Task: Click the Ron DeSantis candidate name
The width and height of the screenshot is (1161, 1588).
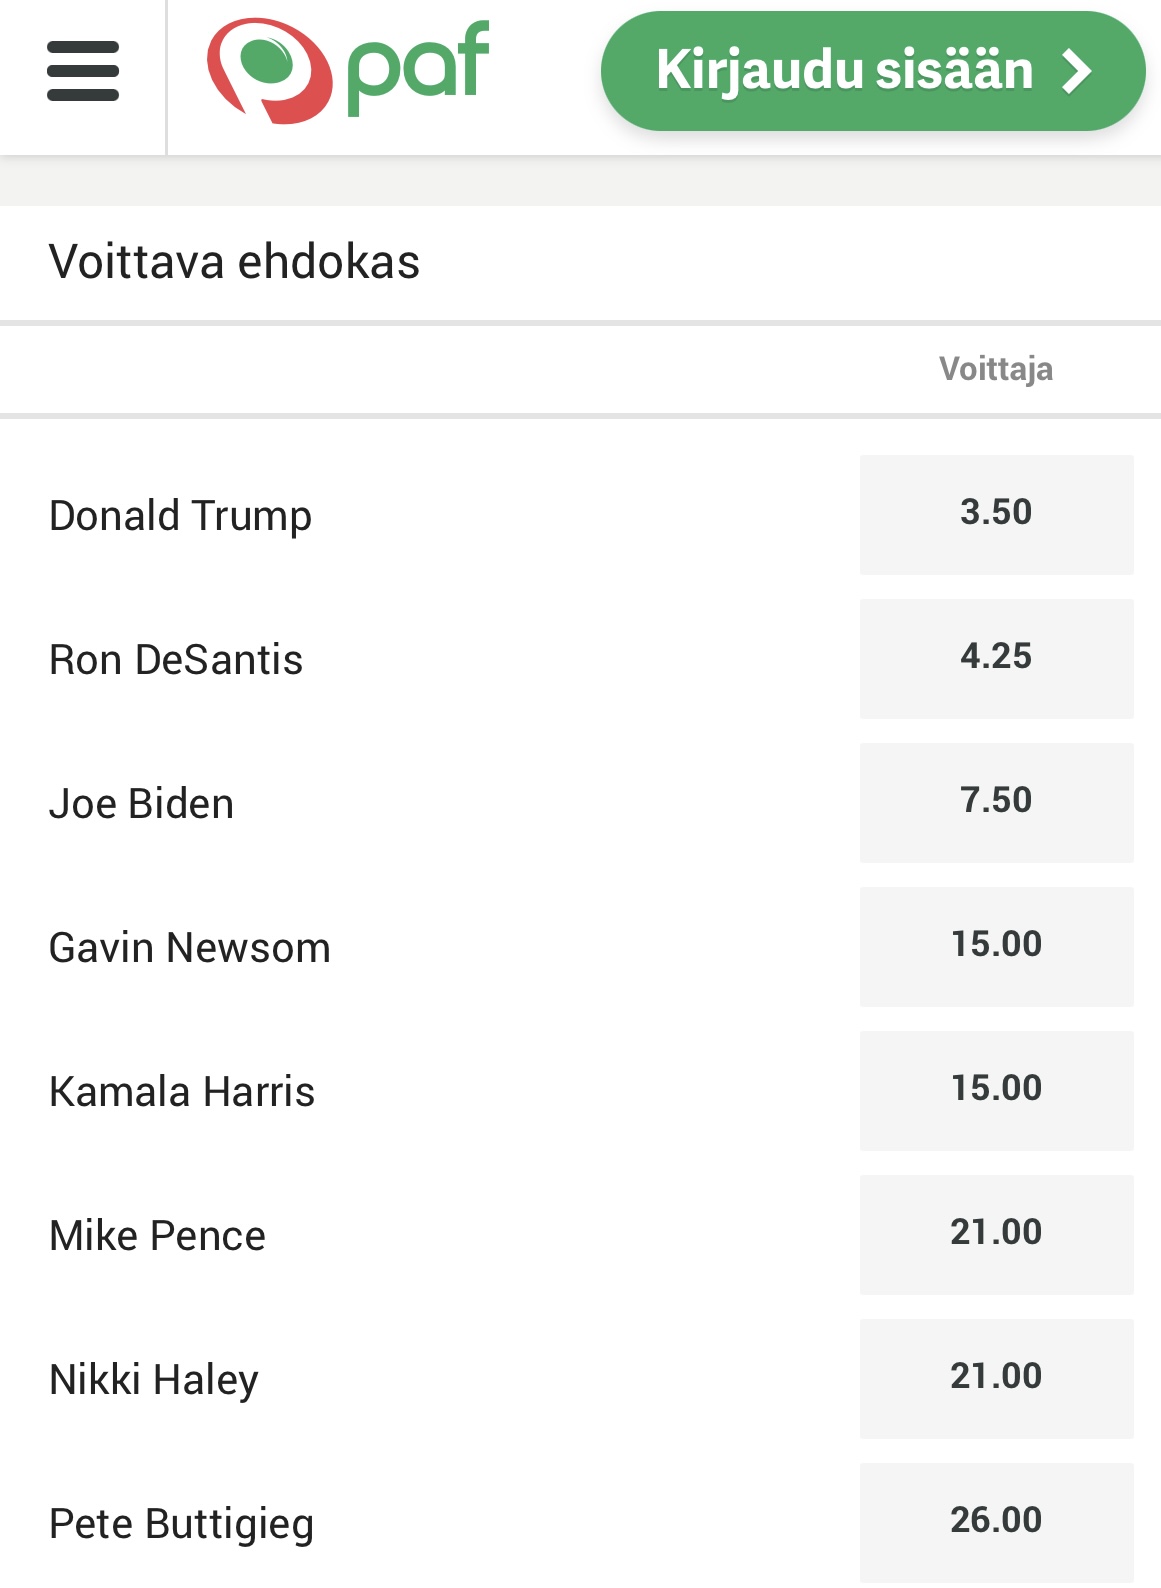Action: pos(176,660)
